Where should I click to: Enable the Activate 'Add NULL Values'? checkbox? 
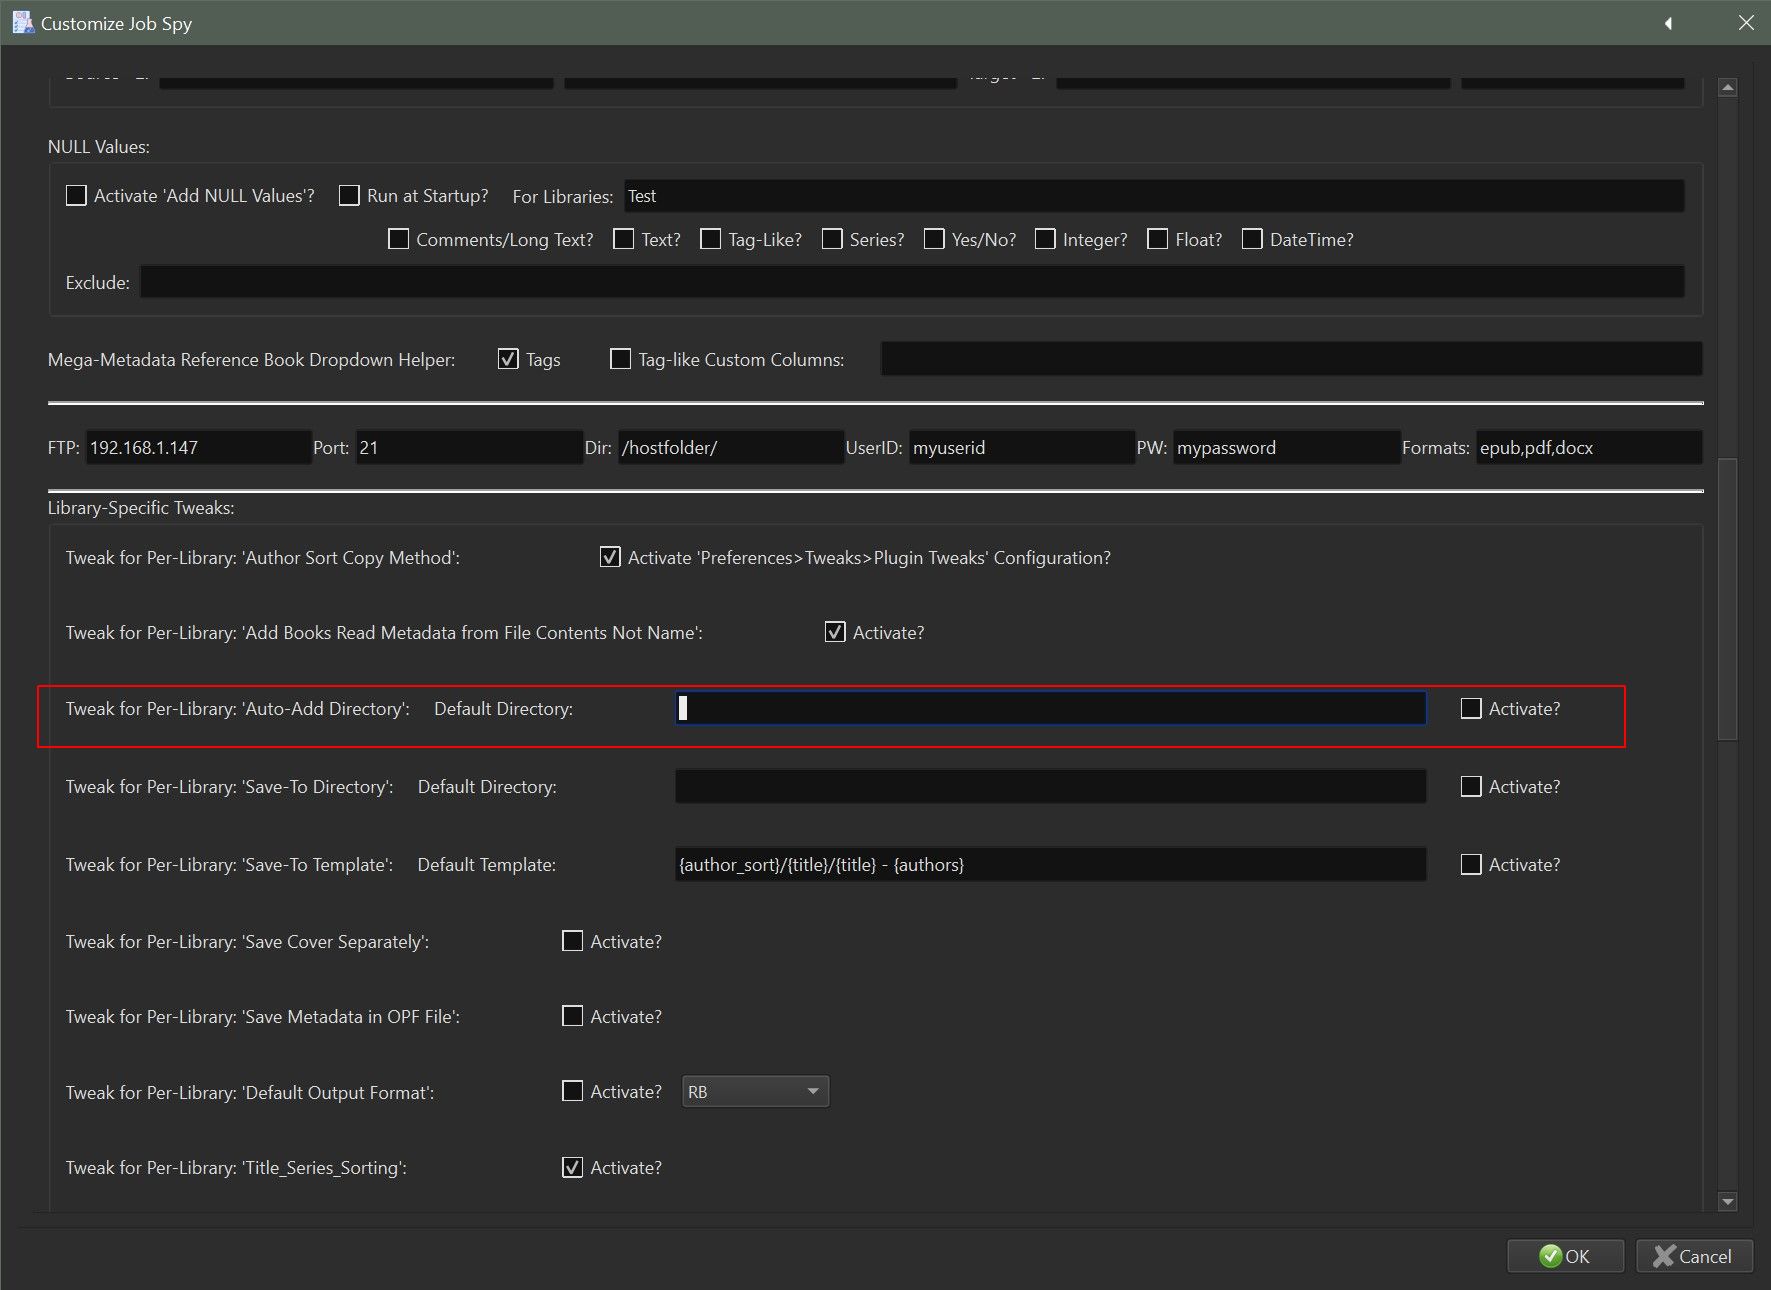(x=76, y=196)
